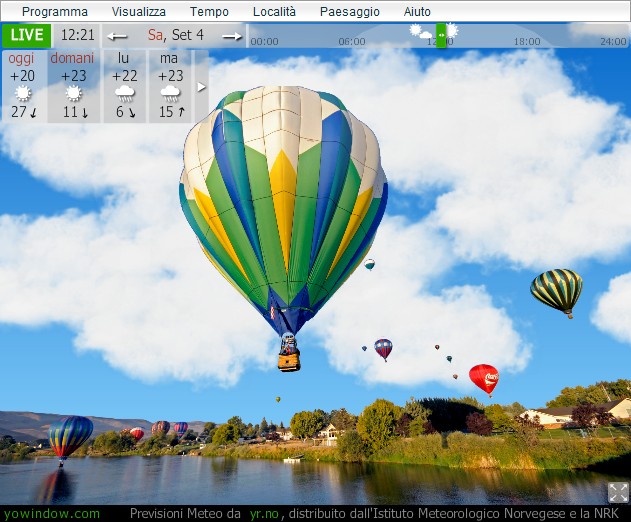Open the Programma menu
This screenshot has width=631, height=522.
(55, 12)
